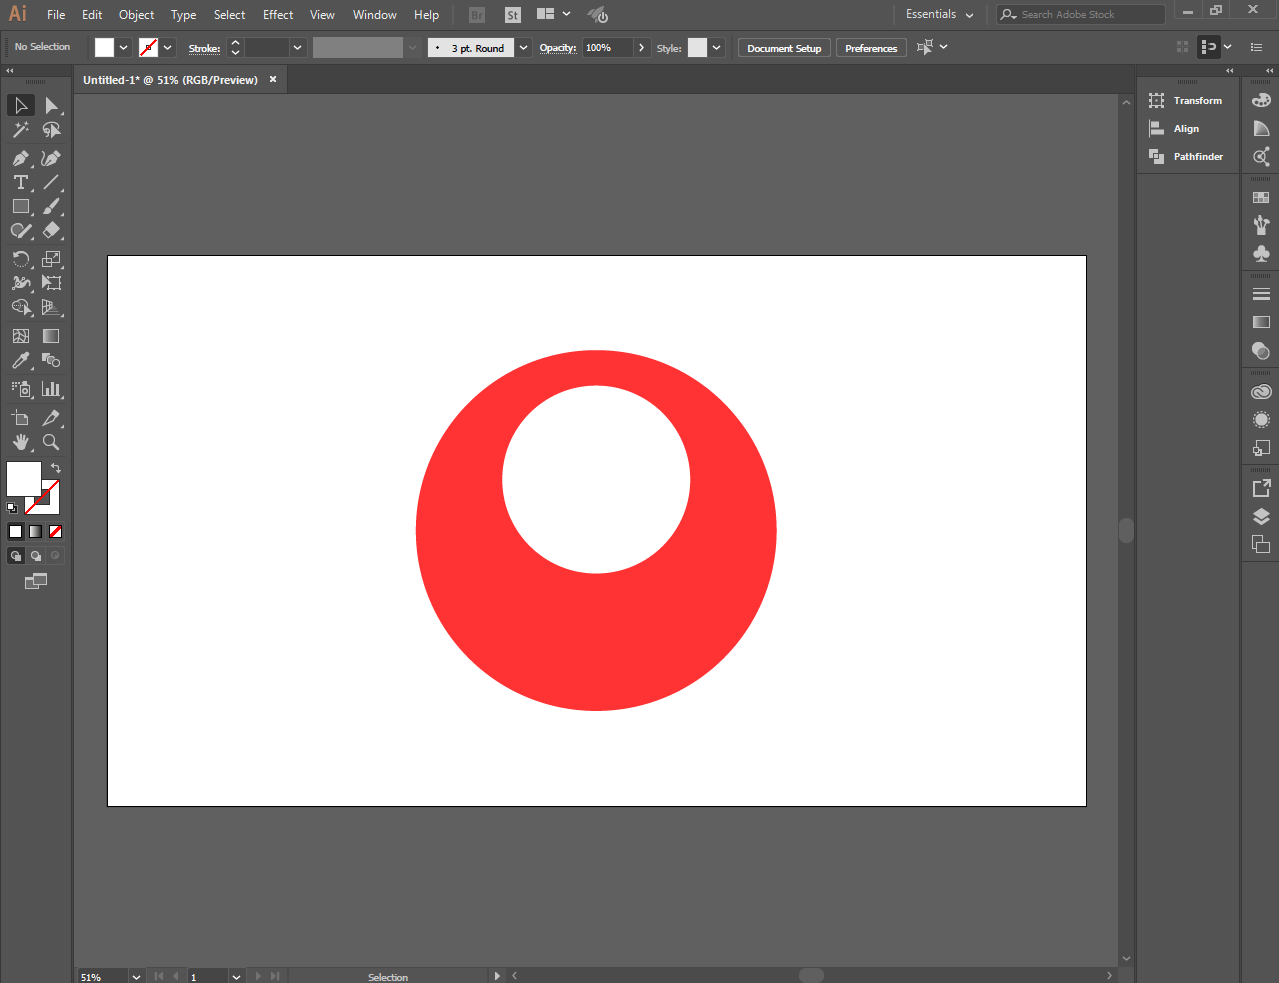Collapse the Tools panel with double arrows

click(x=10, y=71)
